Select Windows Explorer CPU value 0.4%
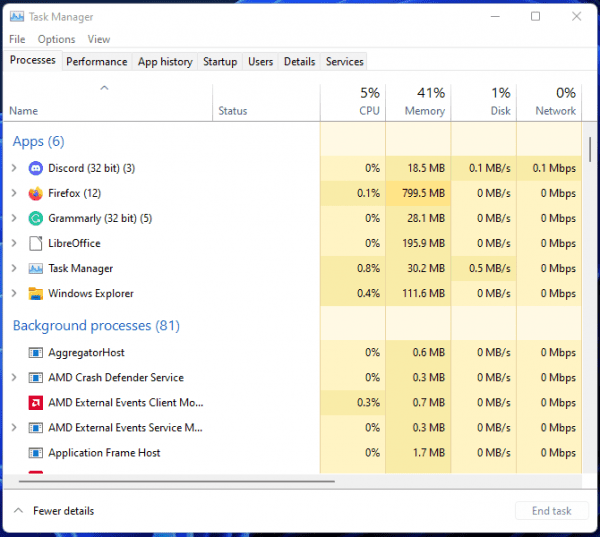Image resolution: width=600 pixels, height=537 pixels. pos(368,294)
